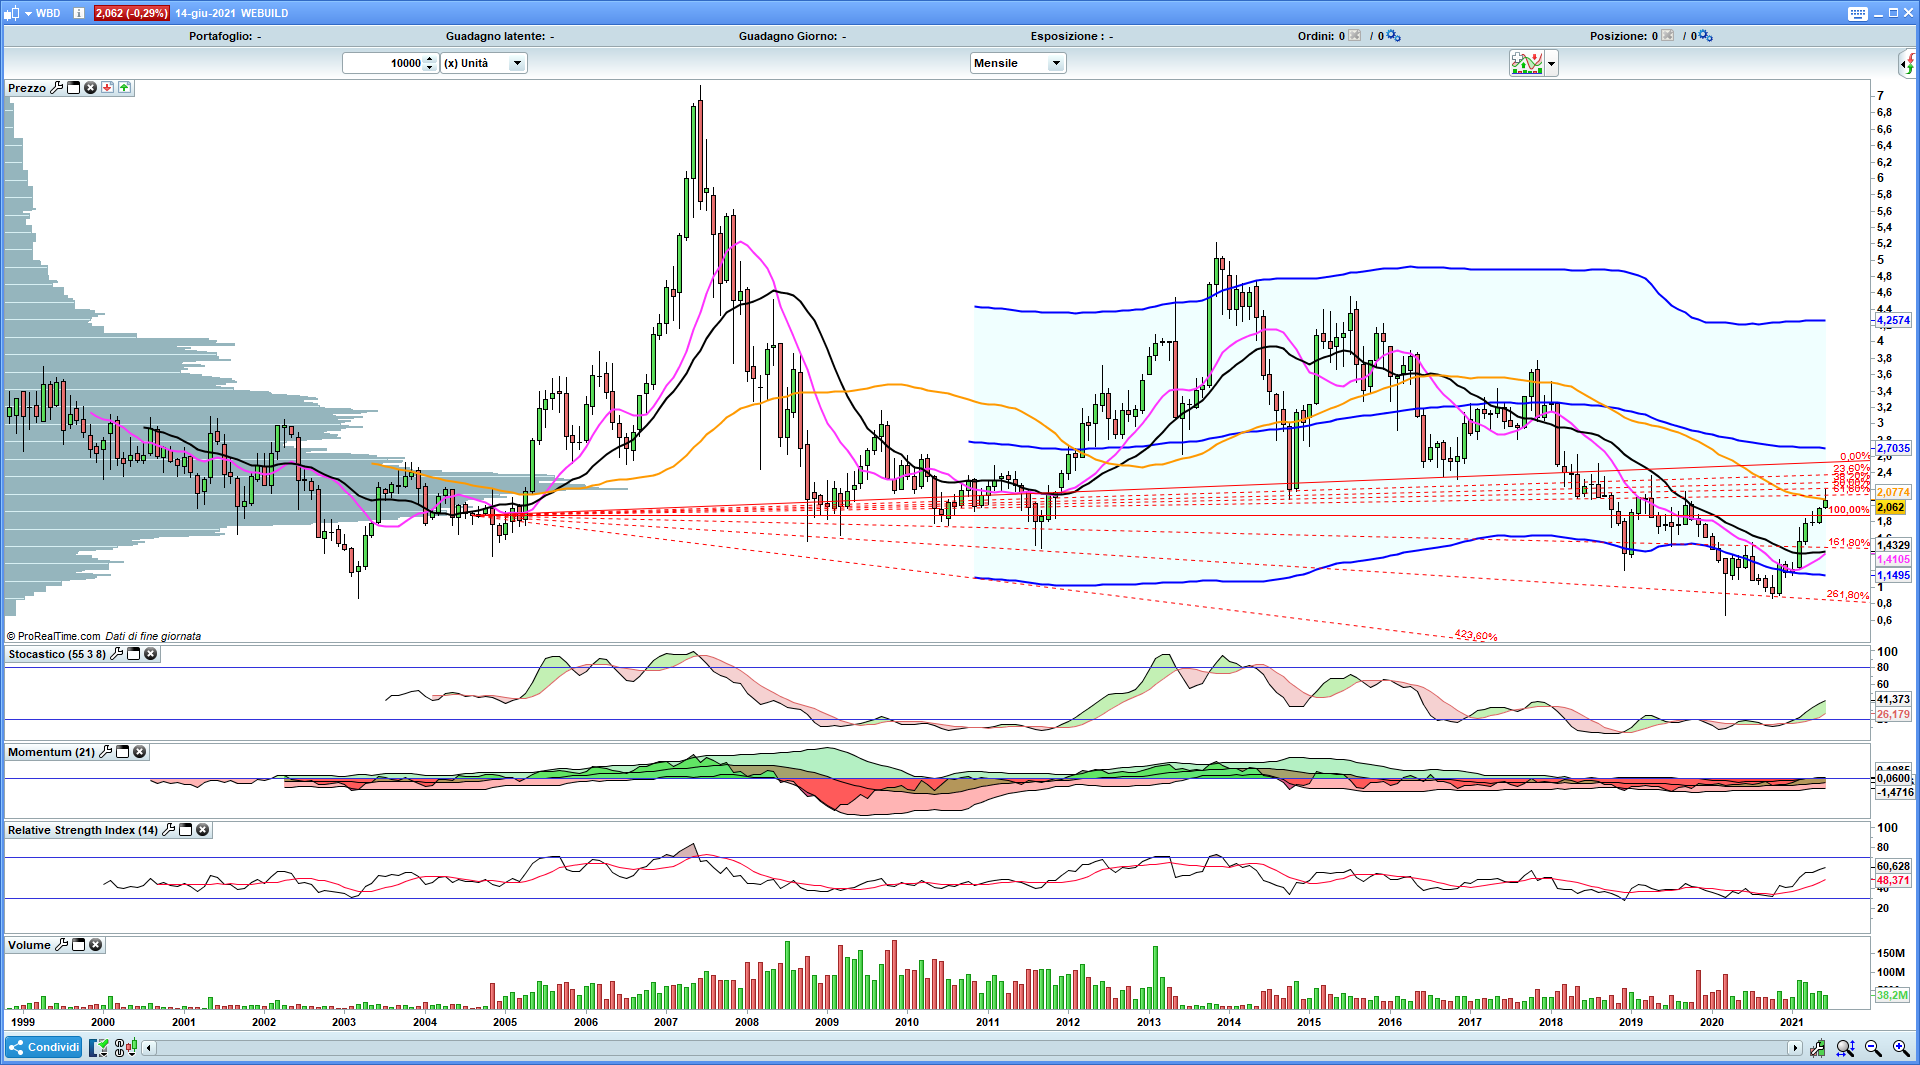Click the Relative Strength Index (14) label

click(83, 830)
